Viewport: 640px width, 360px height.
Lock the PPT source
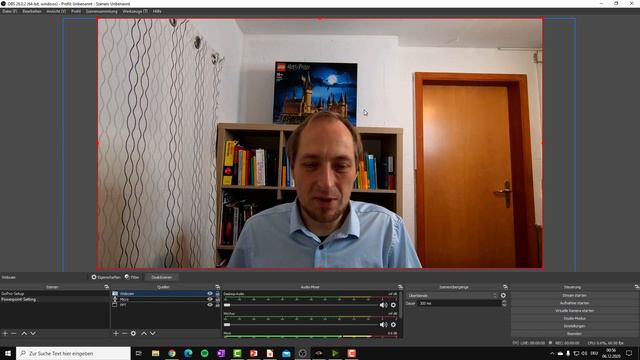[x=218, y=305]
